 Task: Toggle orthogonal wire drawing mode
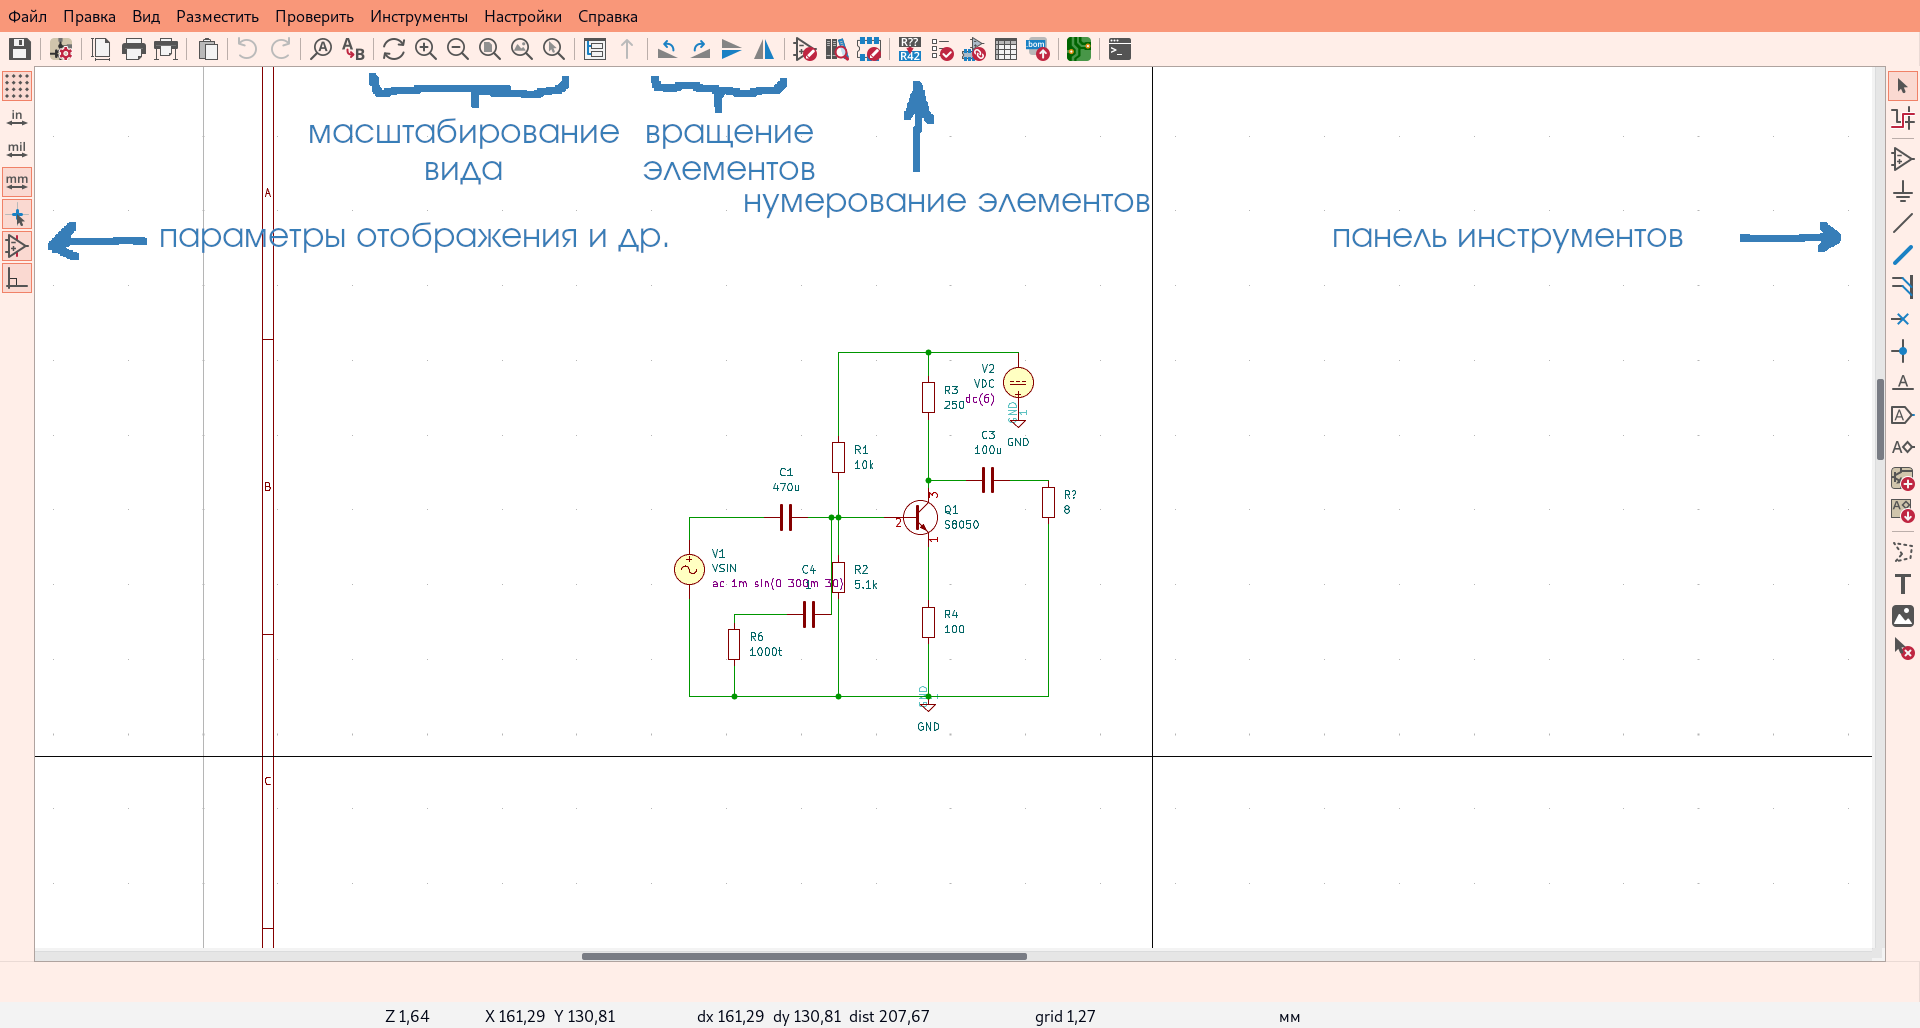[17, 278]
